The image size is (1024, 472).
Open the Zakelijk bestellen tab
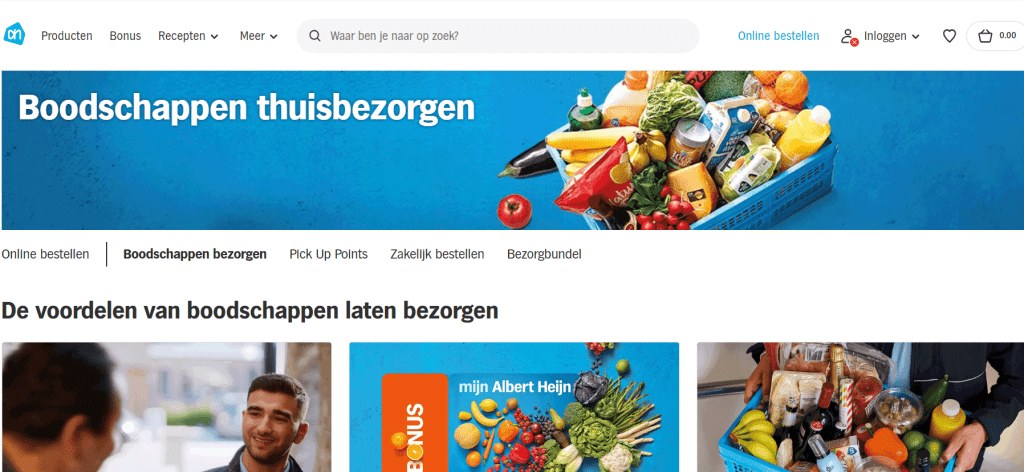[437, 254]
